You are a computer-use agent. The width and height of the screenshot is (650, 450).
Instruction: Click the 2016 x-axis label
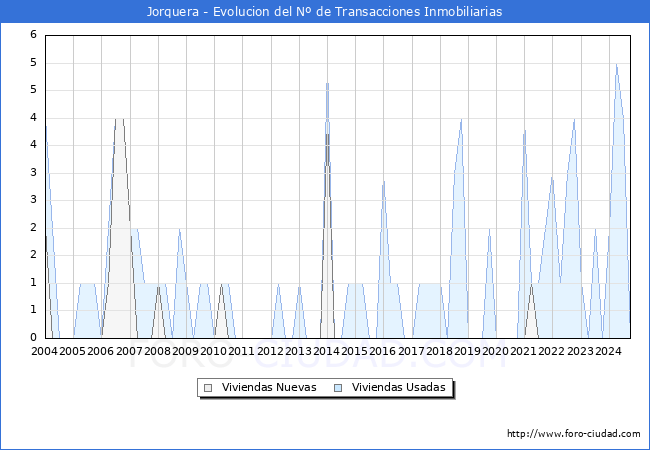(x=383, y=351)
